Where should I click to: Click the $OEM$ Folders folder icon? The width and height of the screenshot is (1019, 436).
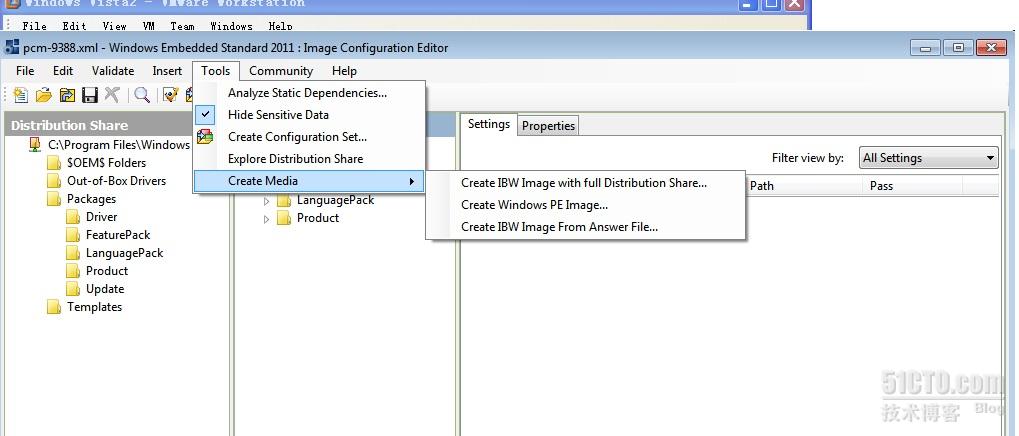click(54, 162)
